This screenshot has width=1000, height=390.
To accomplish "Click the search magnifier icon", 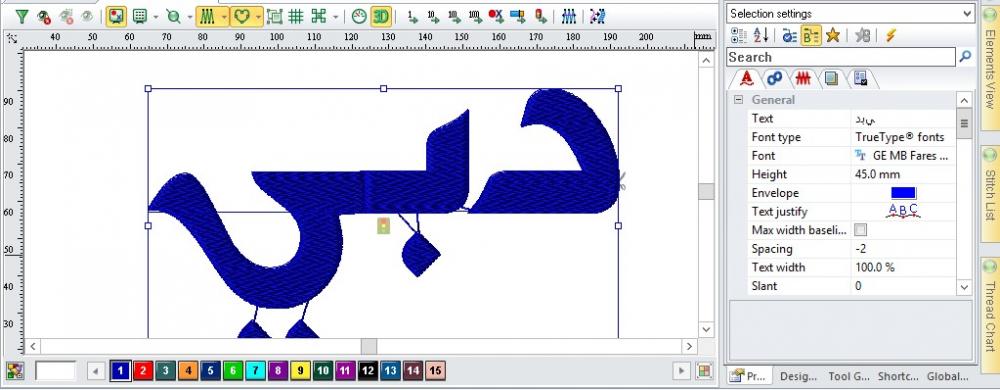I will [x=966, y=57].
